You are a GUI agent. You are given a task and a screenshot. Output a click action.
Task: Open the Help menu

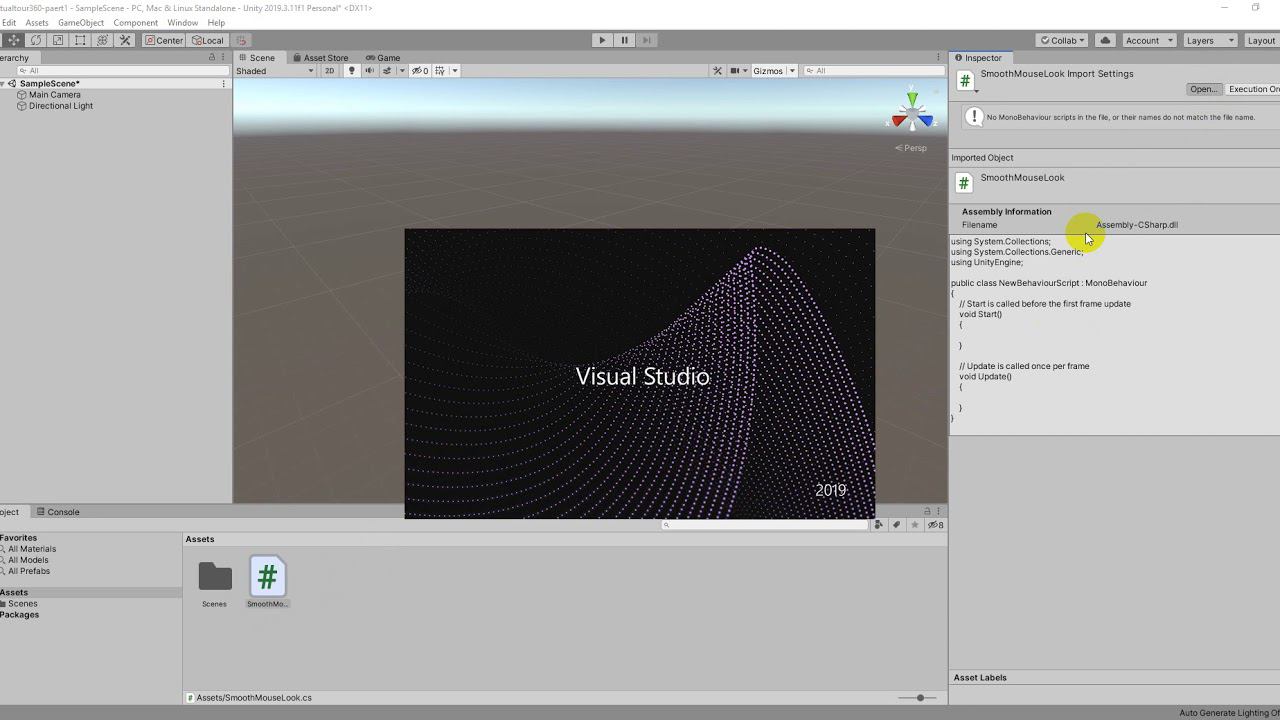216,22
